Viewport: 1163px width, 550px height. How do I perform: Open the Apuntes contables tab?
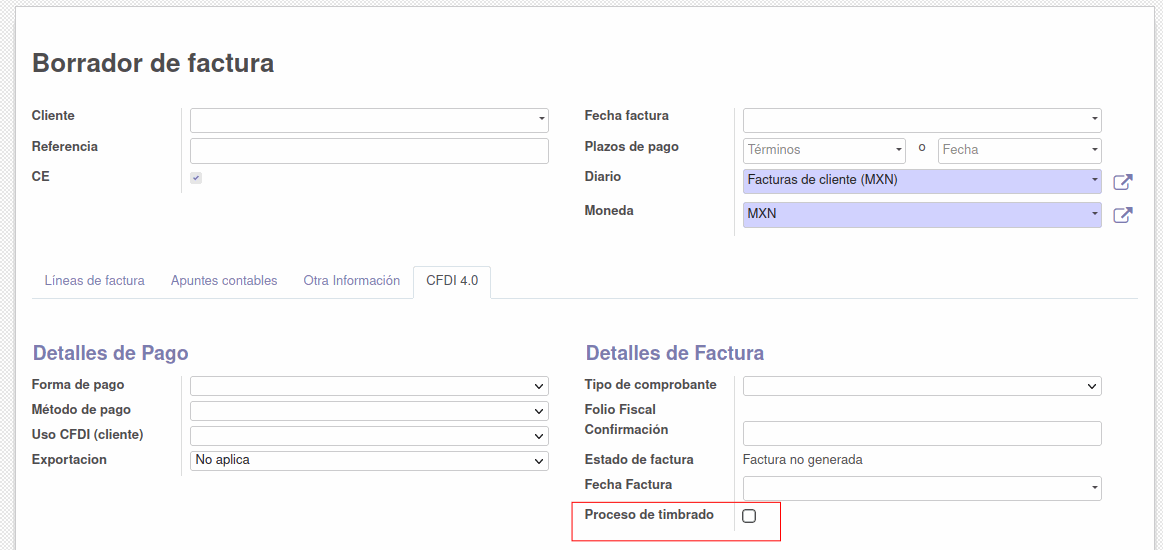point(224,281)
